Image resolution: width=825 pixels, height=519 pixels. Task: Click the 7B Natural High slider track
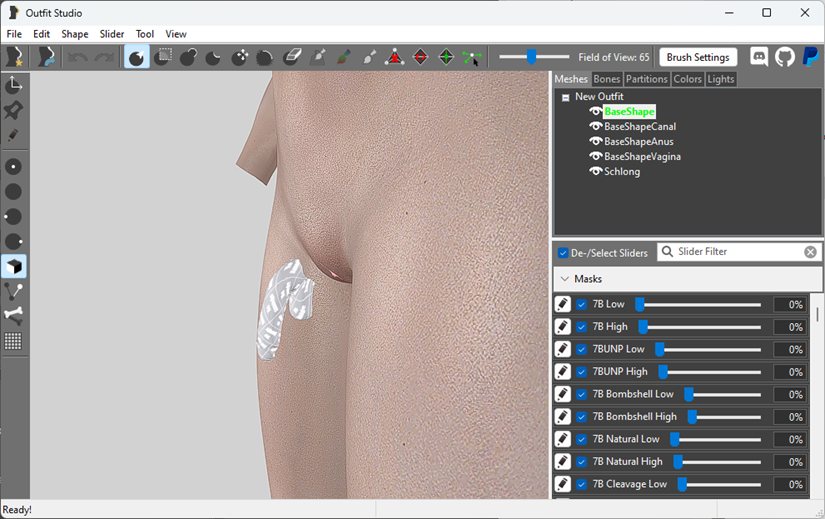(717, 462)
